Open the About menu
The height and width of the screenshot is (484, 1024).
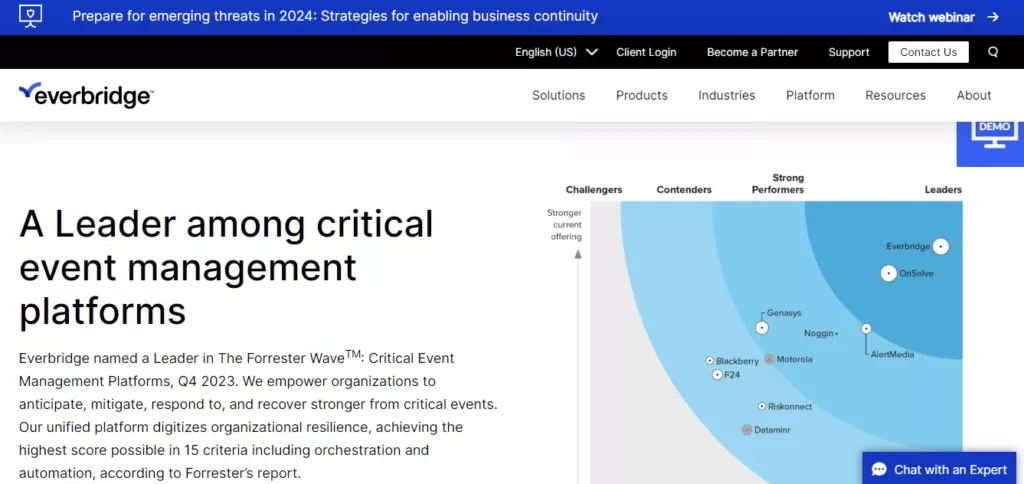pos(974,95)
